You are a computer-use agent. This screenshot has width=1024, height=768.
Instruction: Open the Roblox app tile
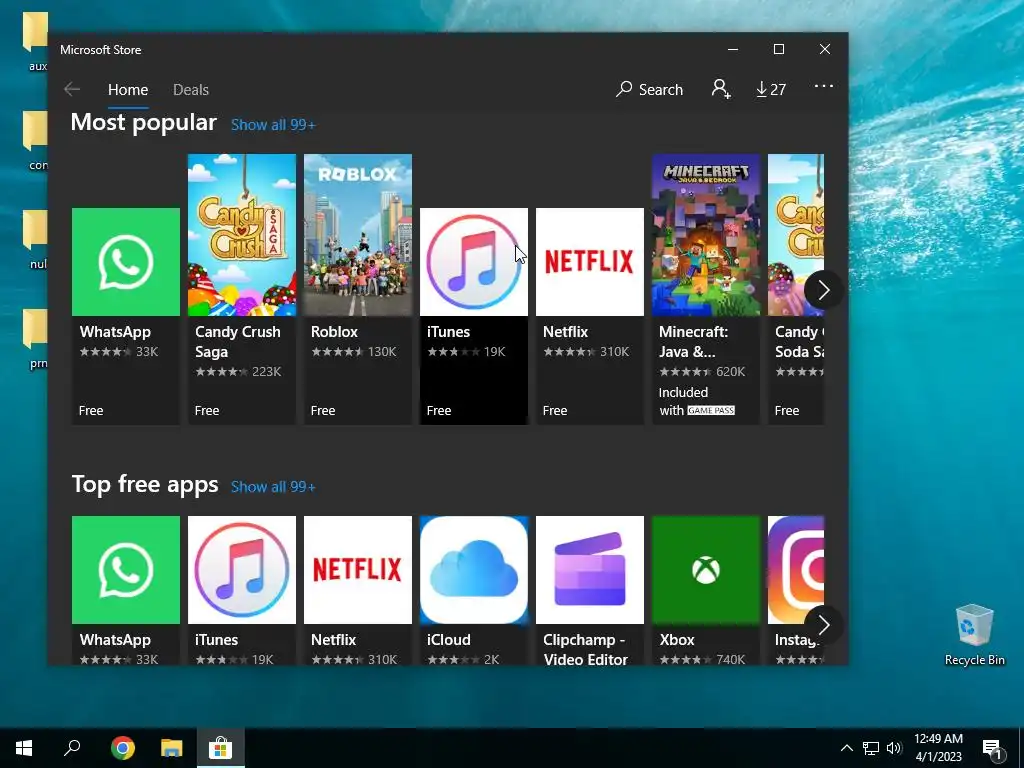358,289
